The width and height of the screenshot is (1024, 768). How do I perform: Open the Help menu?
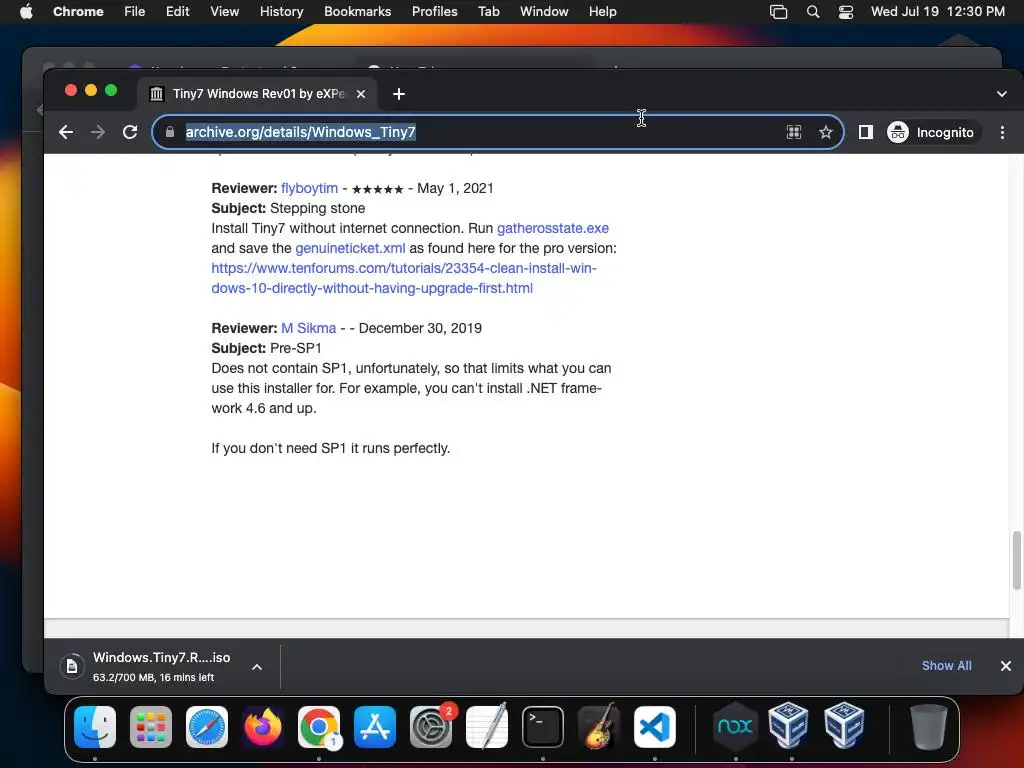tap(602, 12)
